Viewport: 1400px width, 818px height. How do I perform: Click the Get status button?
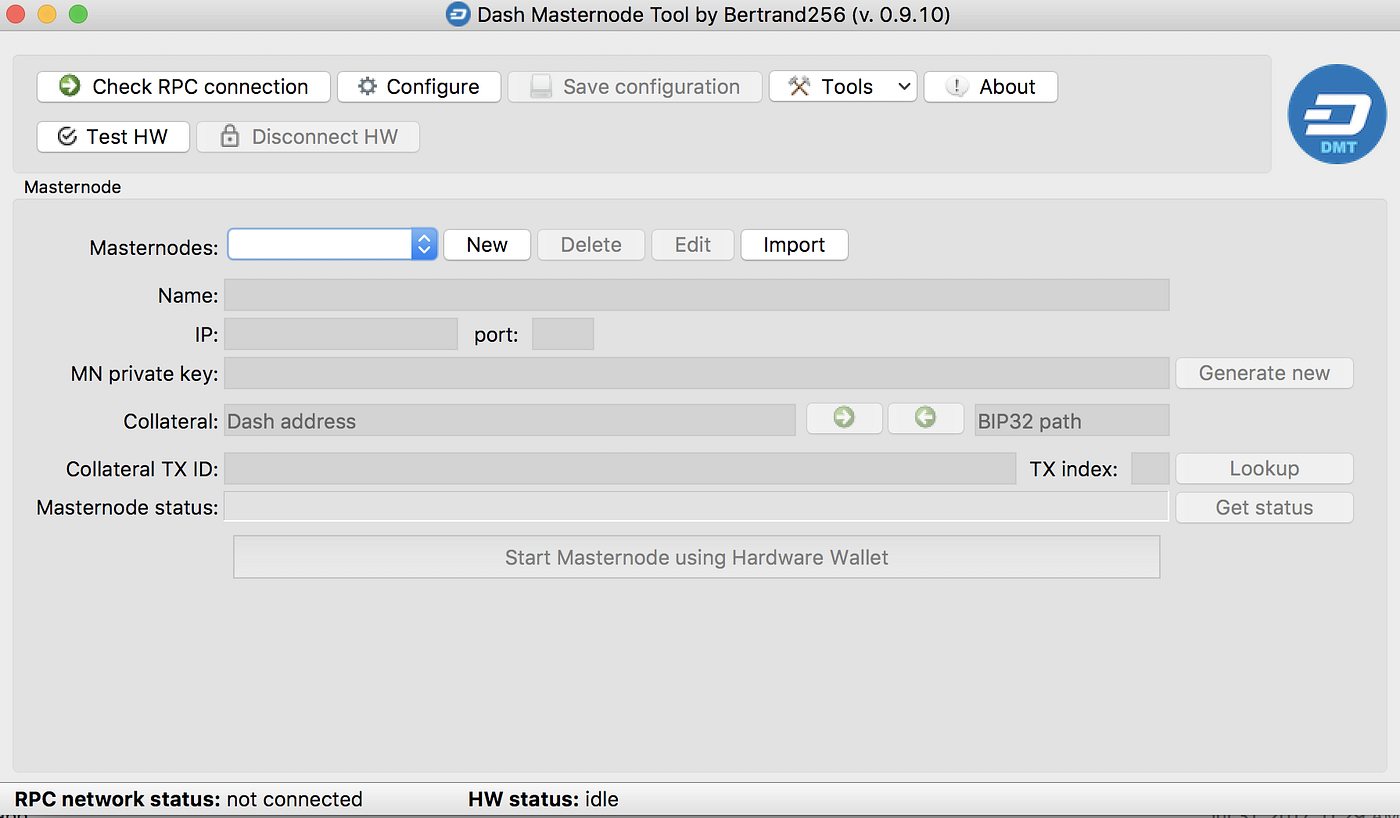[x=1264, y=507]
